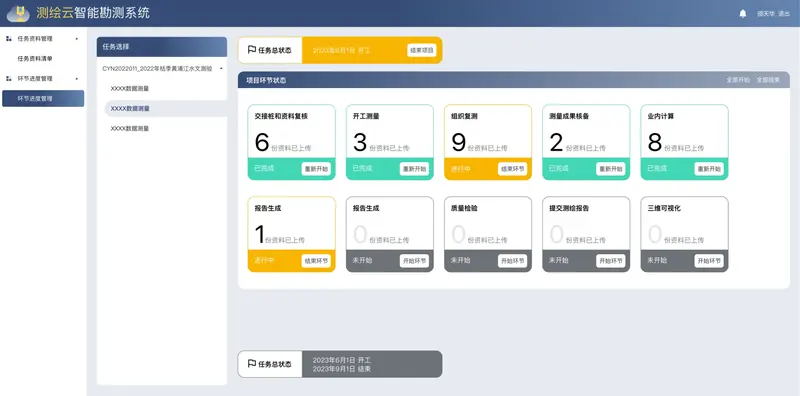
Task: Click 开始环节 on 三维可视化 card
Action: (709, 261)
